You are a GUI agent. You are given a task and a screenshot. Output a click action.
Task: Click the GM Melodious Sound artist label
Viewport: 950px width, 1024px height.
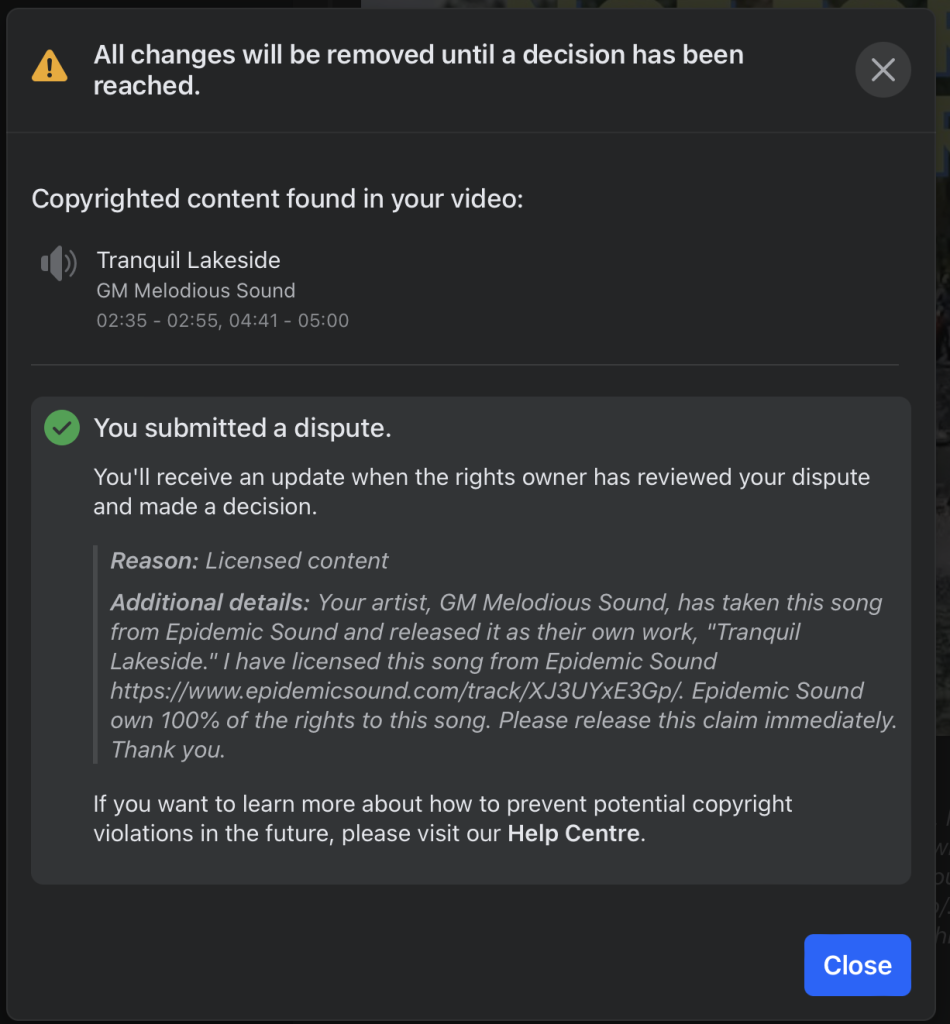click(x=196, y=291)
